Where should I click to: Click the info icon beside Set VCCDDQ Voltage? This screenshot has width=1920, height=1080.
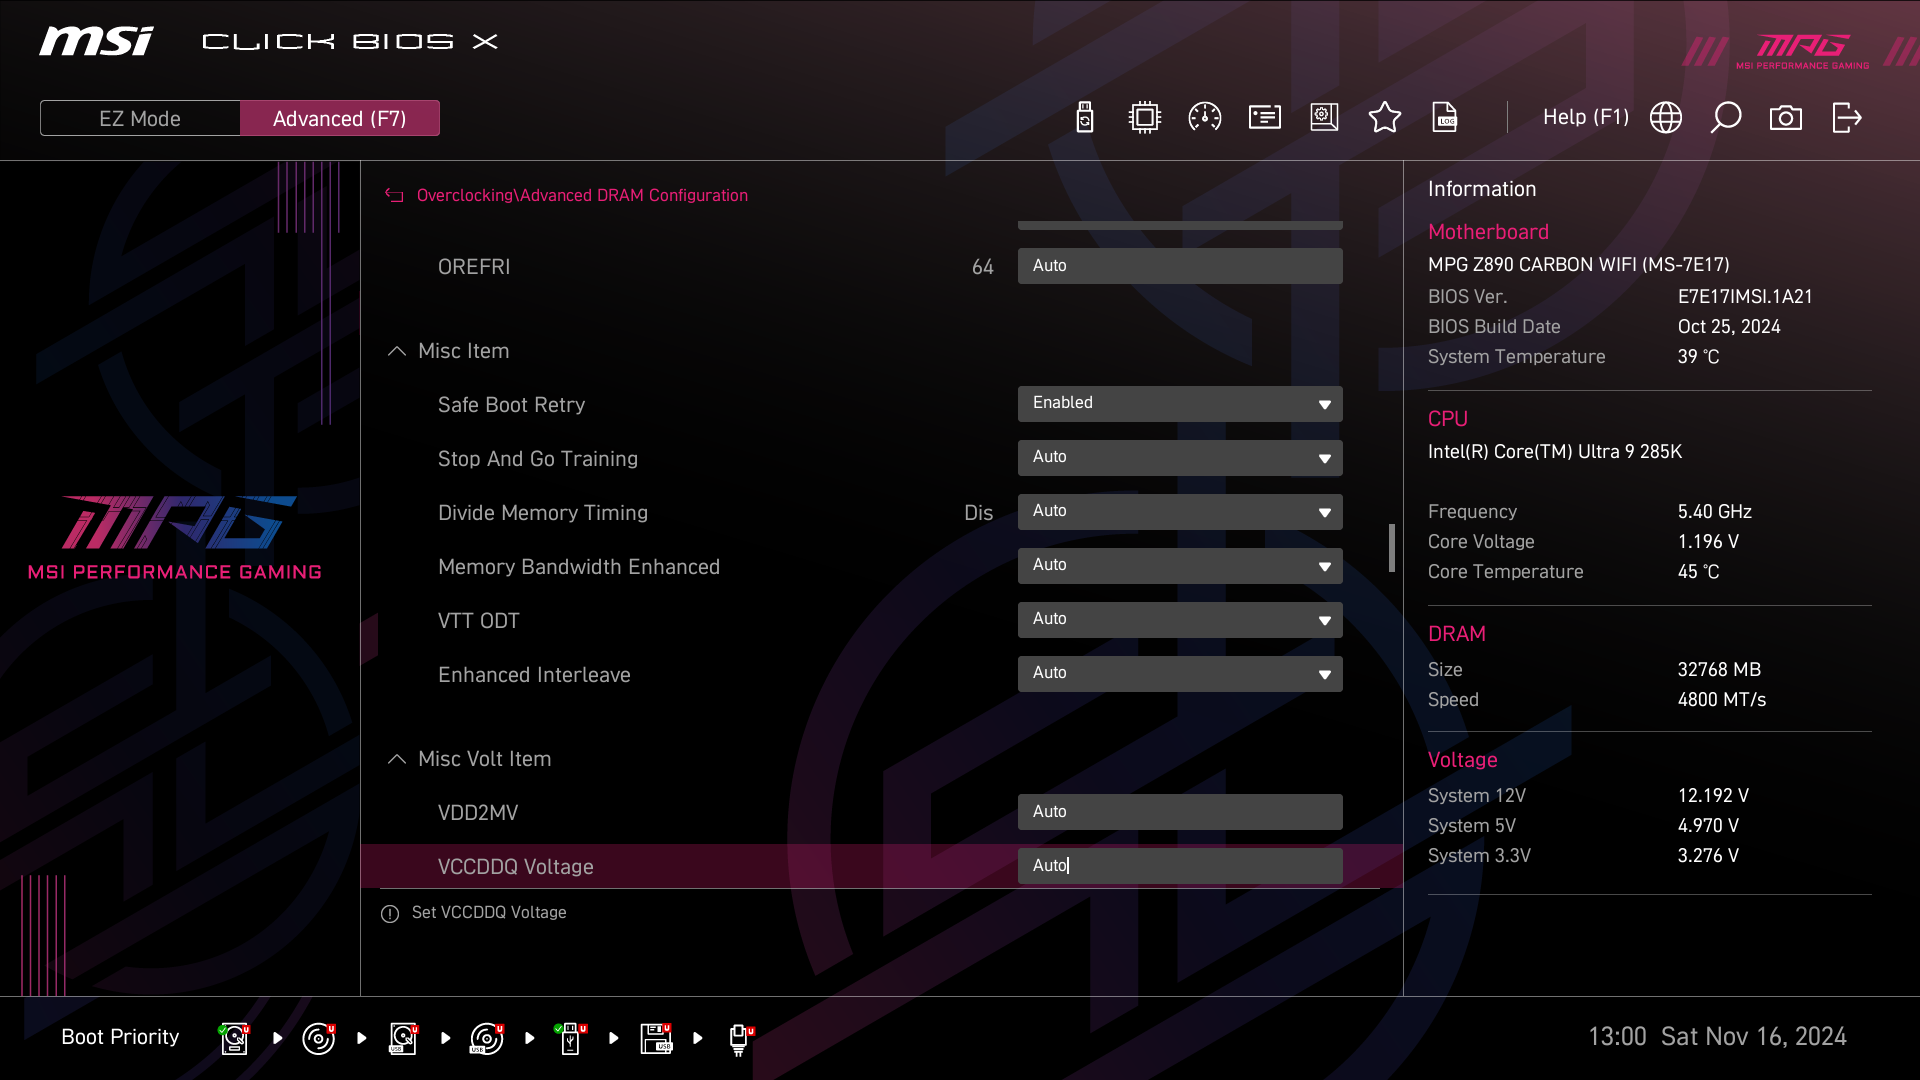pos(390,914)
